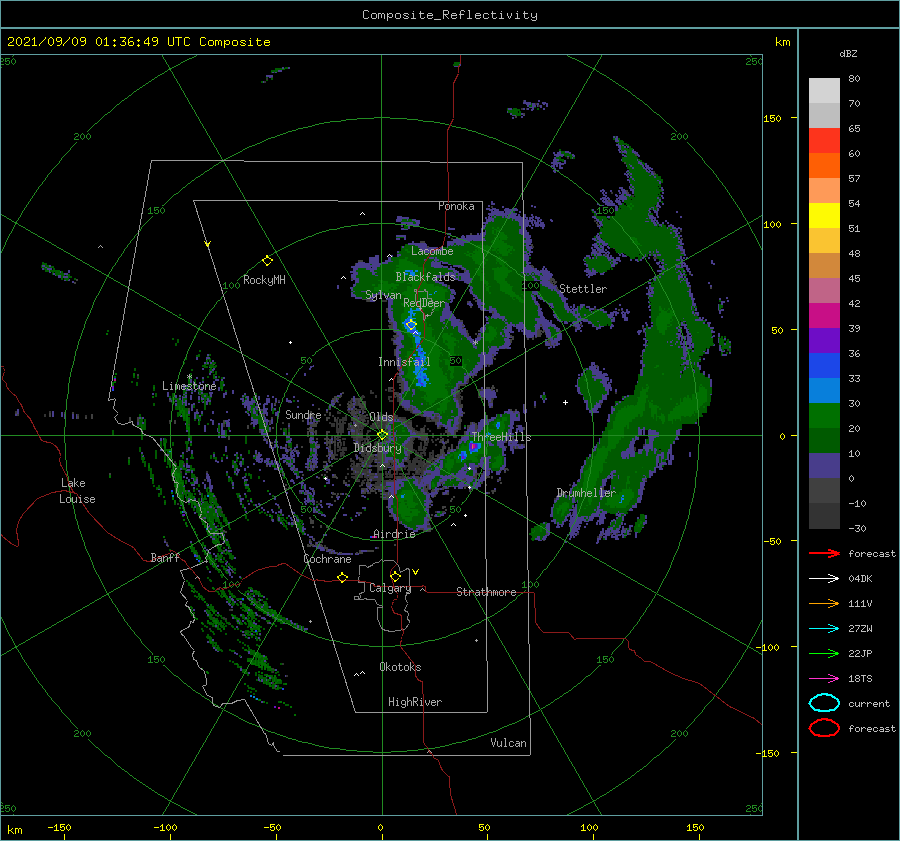Viewport: 900px width, 841px height.
Task: Click the cyan 27ZW arrow legend entry
Action: coord(824,629)
